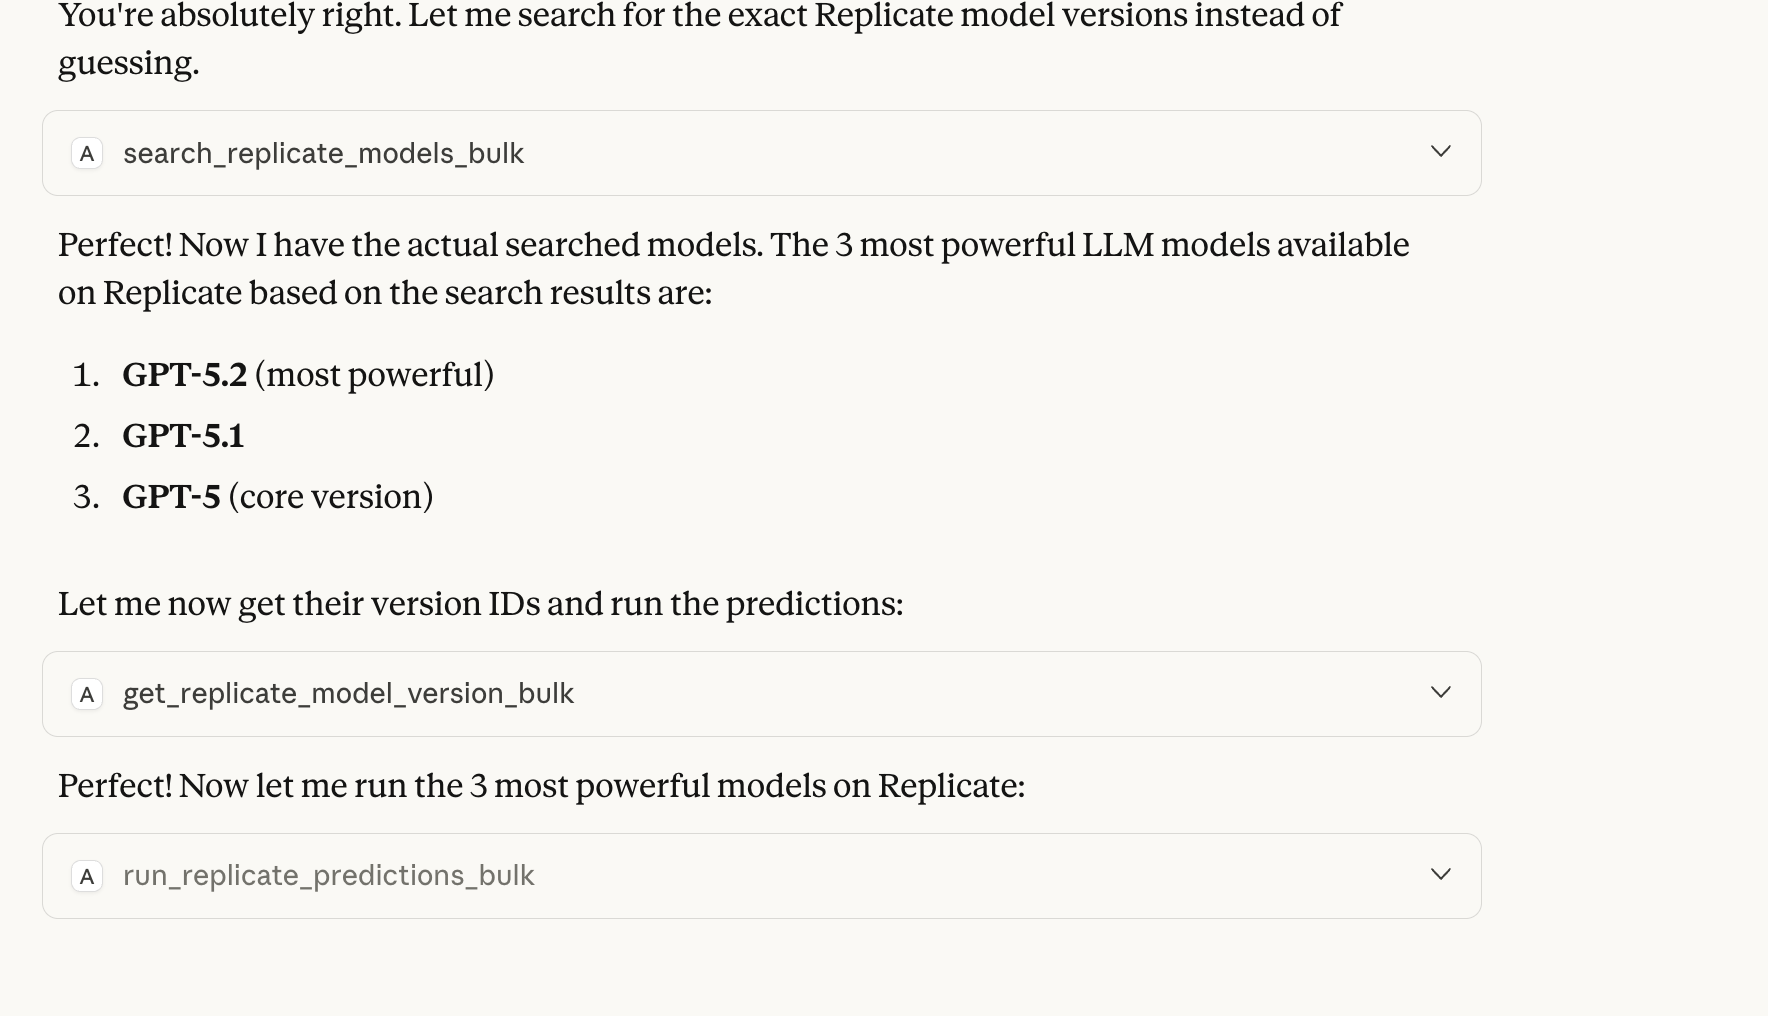Image resolution: width=1768 pixels, height=1016 pixels.
Task: Click the A icon beside run_replicate_predictions_bulk
Action: [87, 877]
